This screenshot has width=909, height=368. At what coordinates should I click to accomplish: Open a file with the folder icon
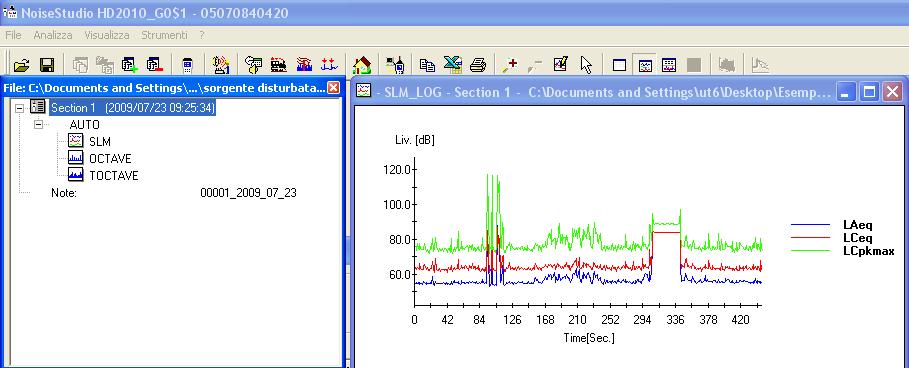tap(21, 65)
